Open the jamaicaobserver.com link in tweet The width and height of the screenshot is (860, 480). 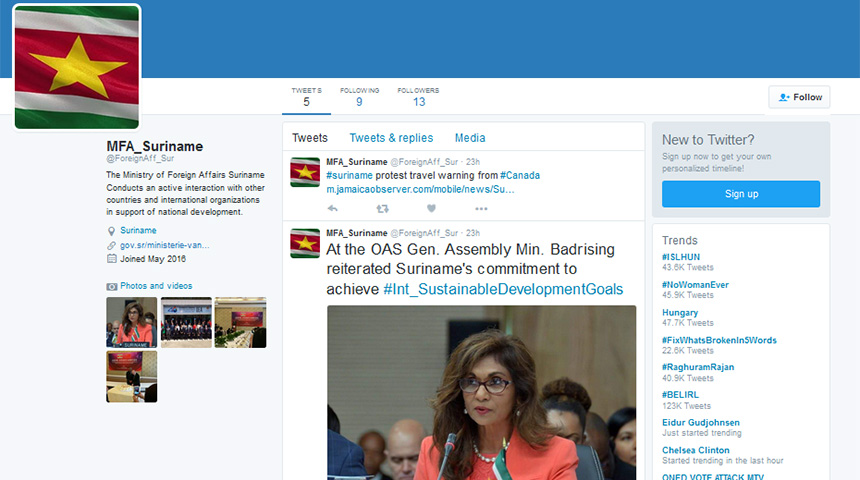pos(420,189)
